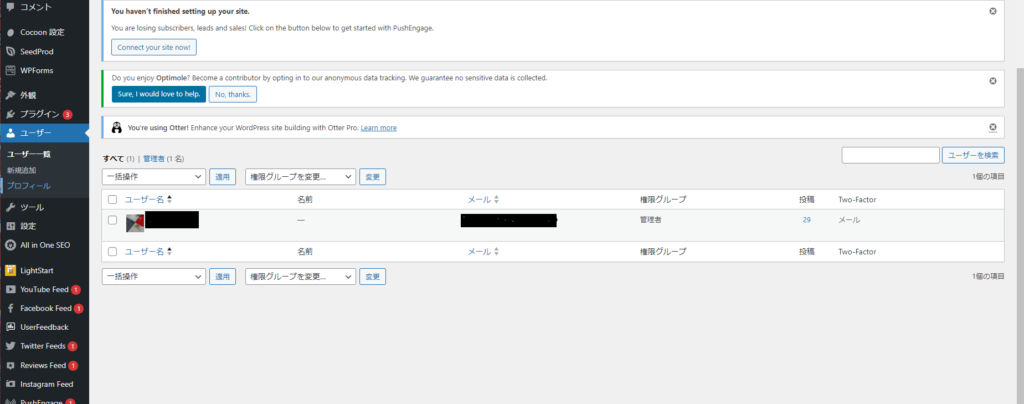Click the Facebook Feed notification badge

[78, 308]
